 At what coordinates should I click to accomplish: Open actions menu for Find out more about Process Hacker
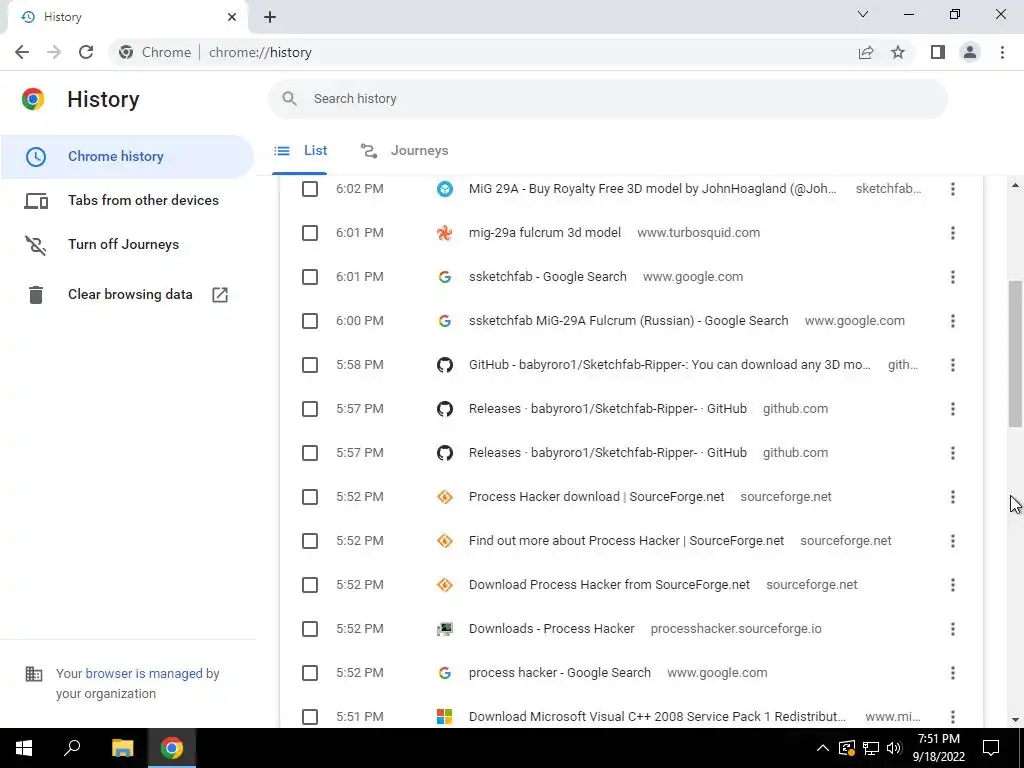tap(952, 541)
